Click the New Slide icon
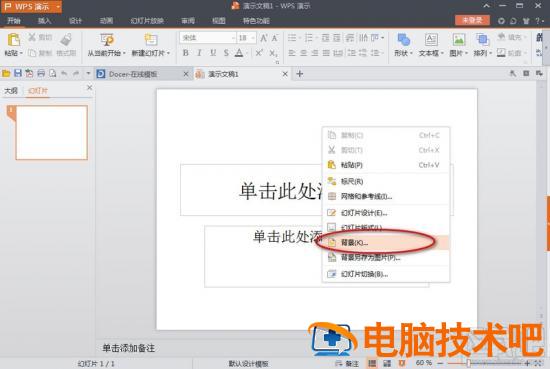Screen dimensions: 550x369 click(151, 40)
